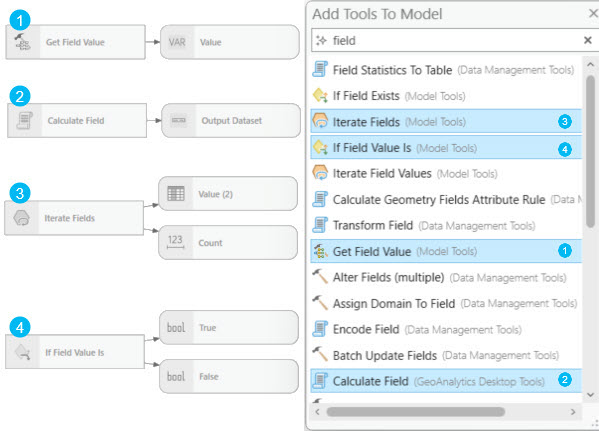Click the Iterate Fields iterator icon in model
The width and height of the screenshot is (599, 431).
21,218
